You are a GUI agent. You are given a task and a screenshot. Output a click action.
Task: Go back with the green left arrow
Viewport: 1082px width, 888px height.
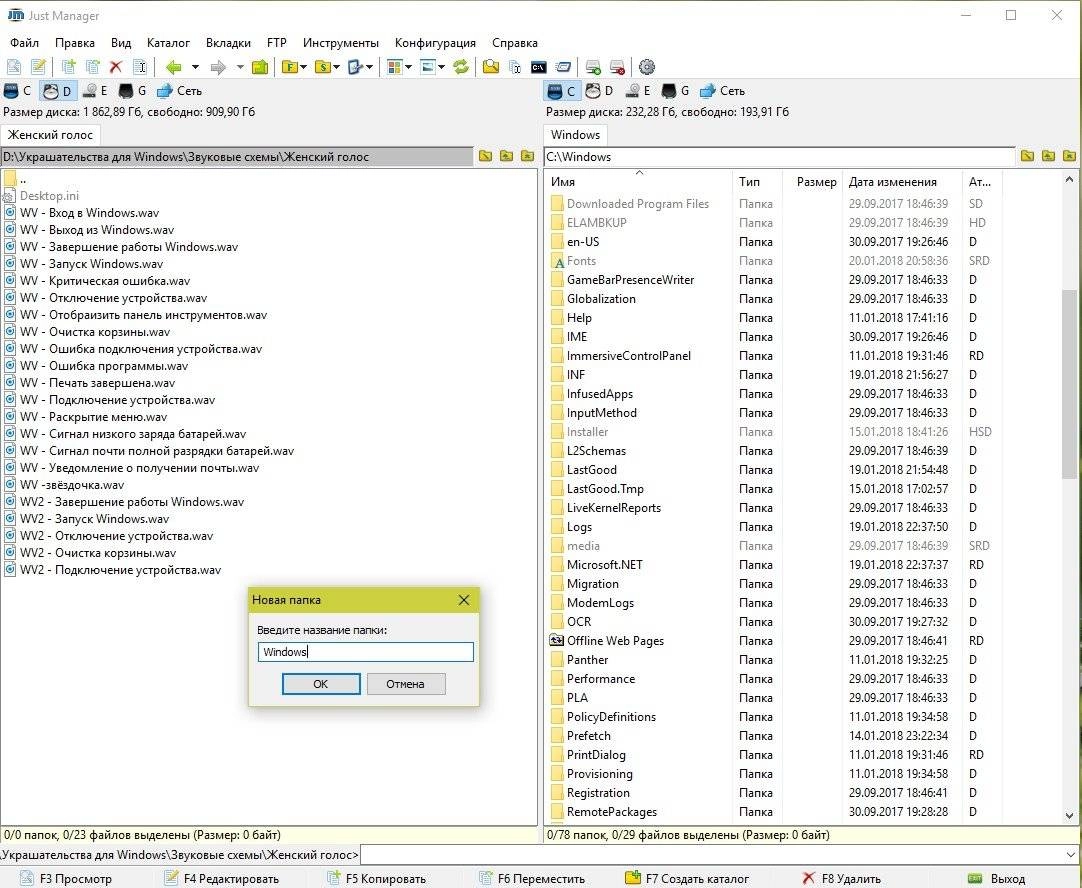[174, 67]
